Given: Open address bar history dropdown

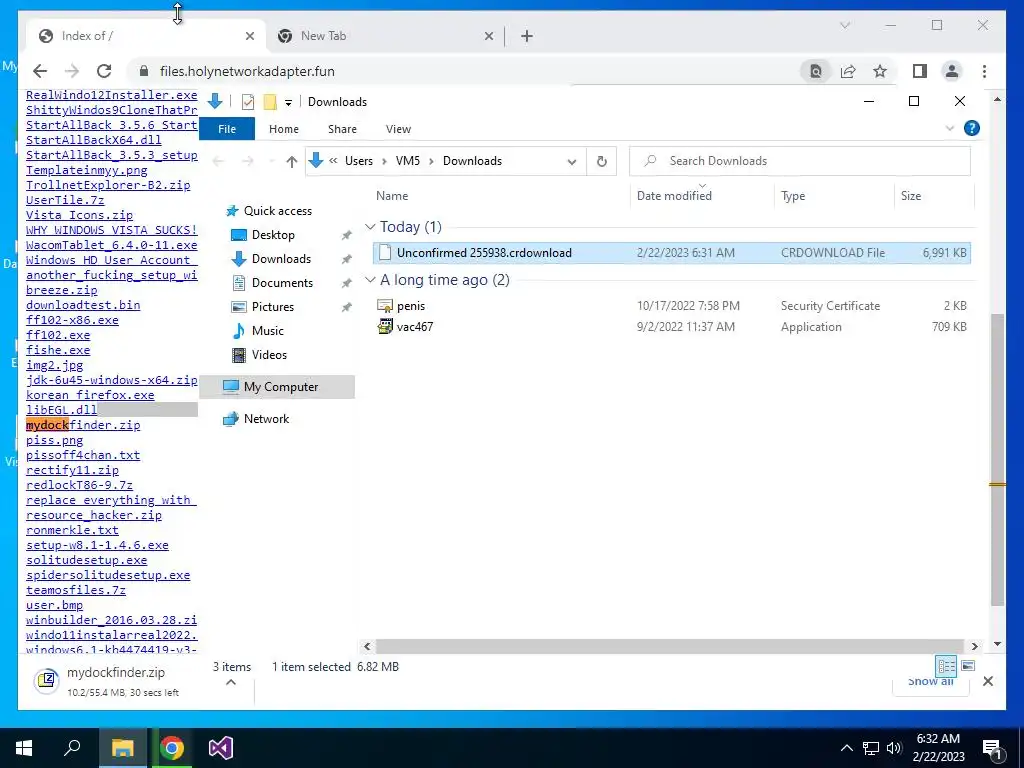Looking at the screenshot, I should coord(572,161).
